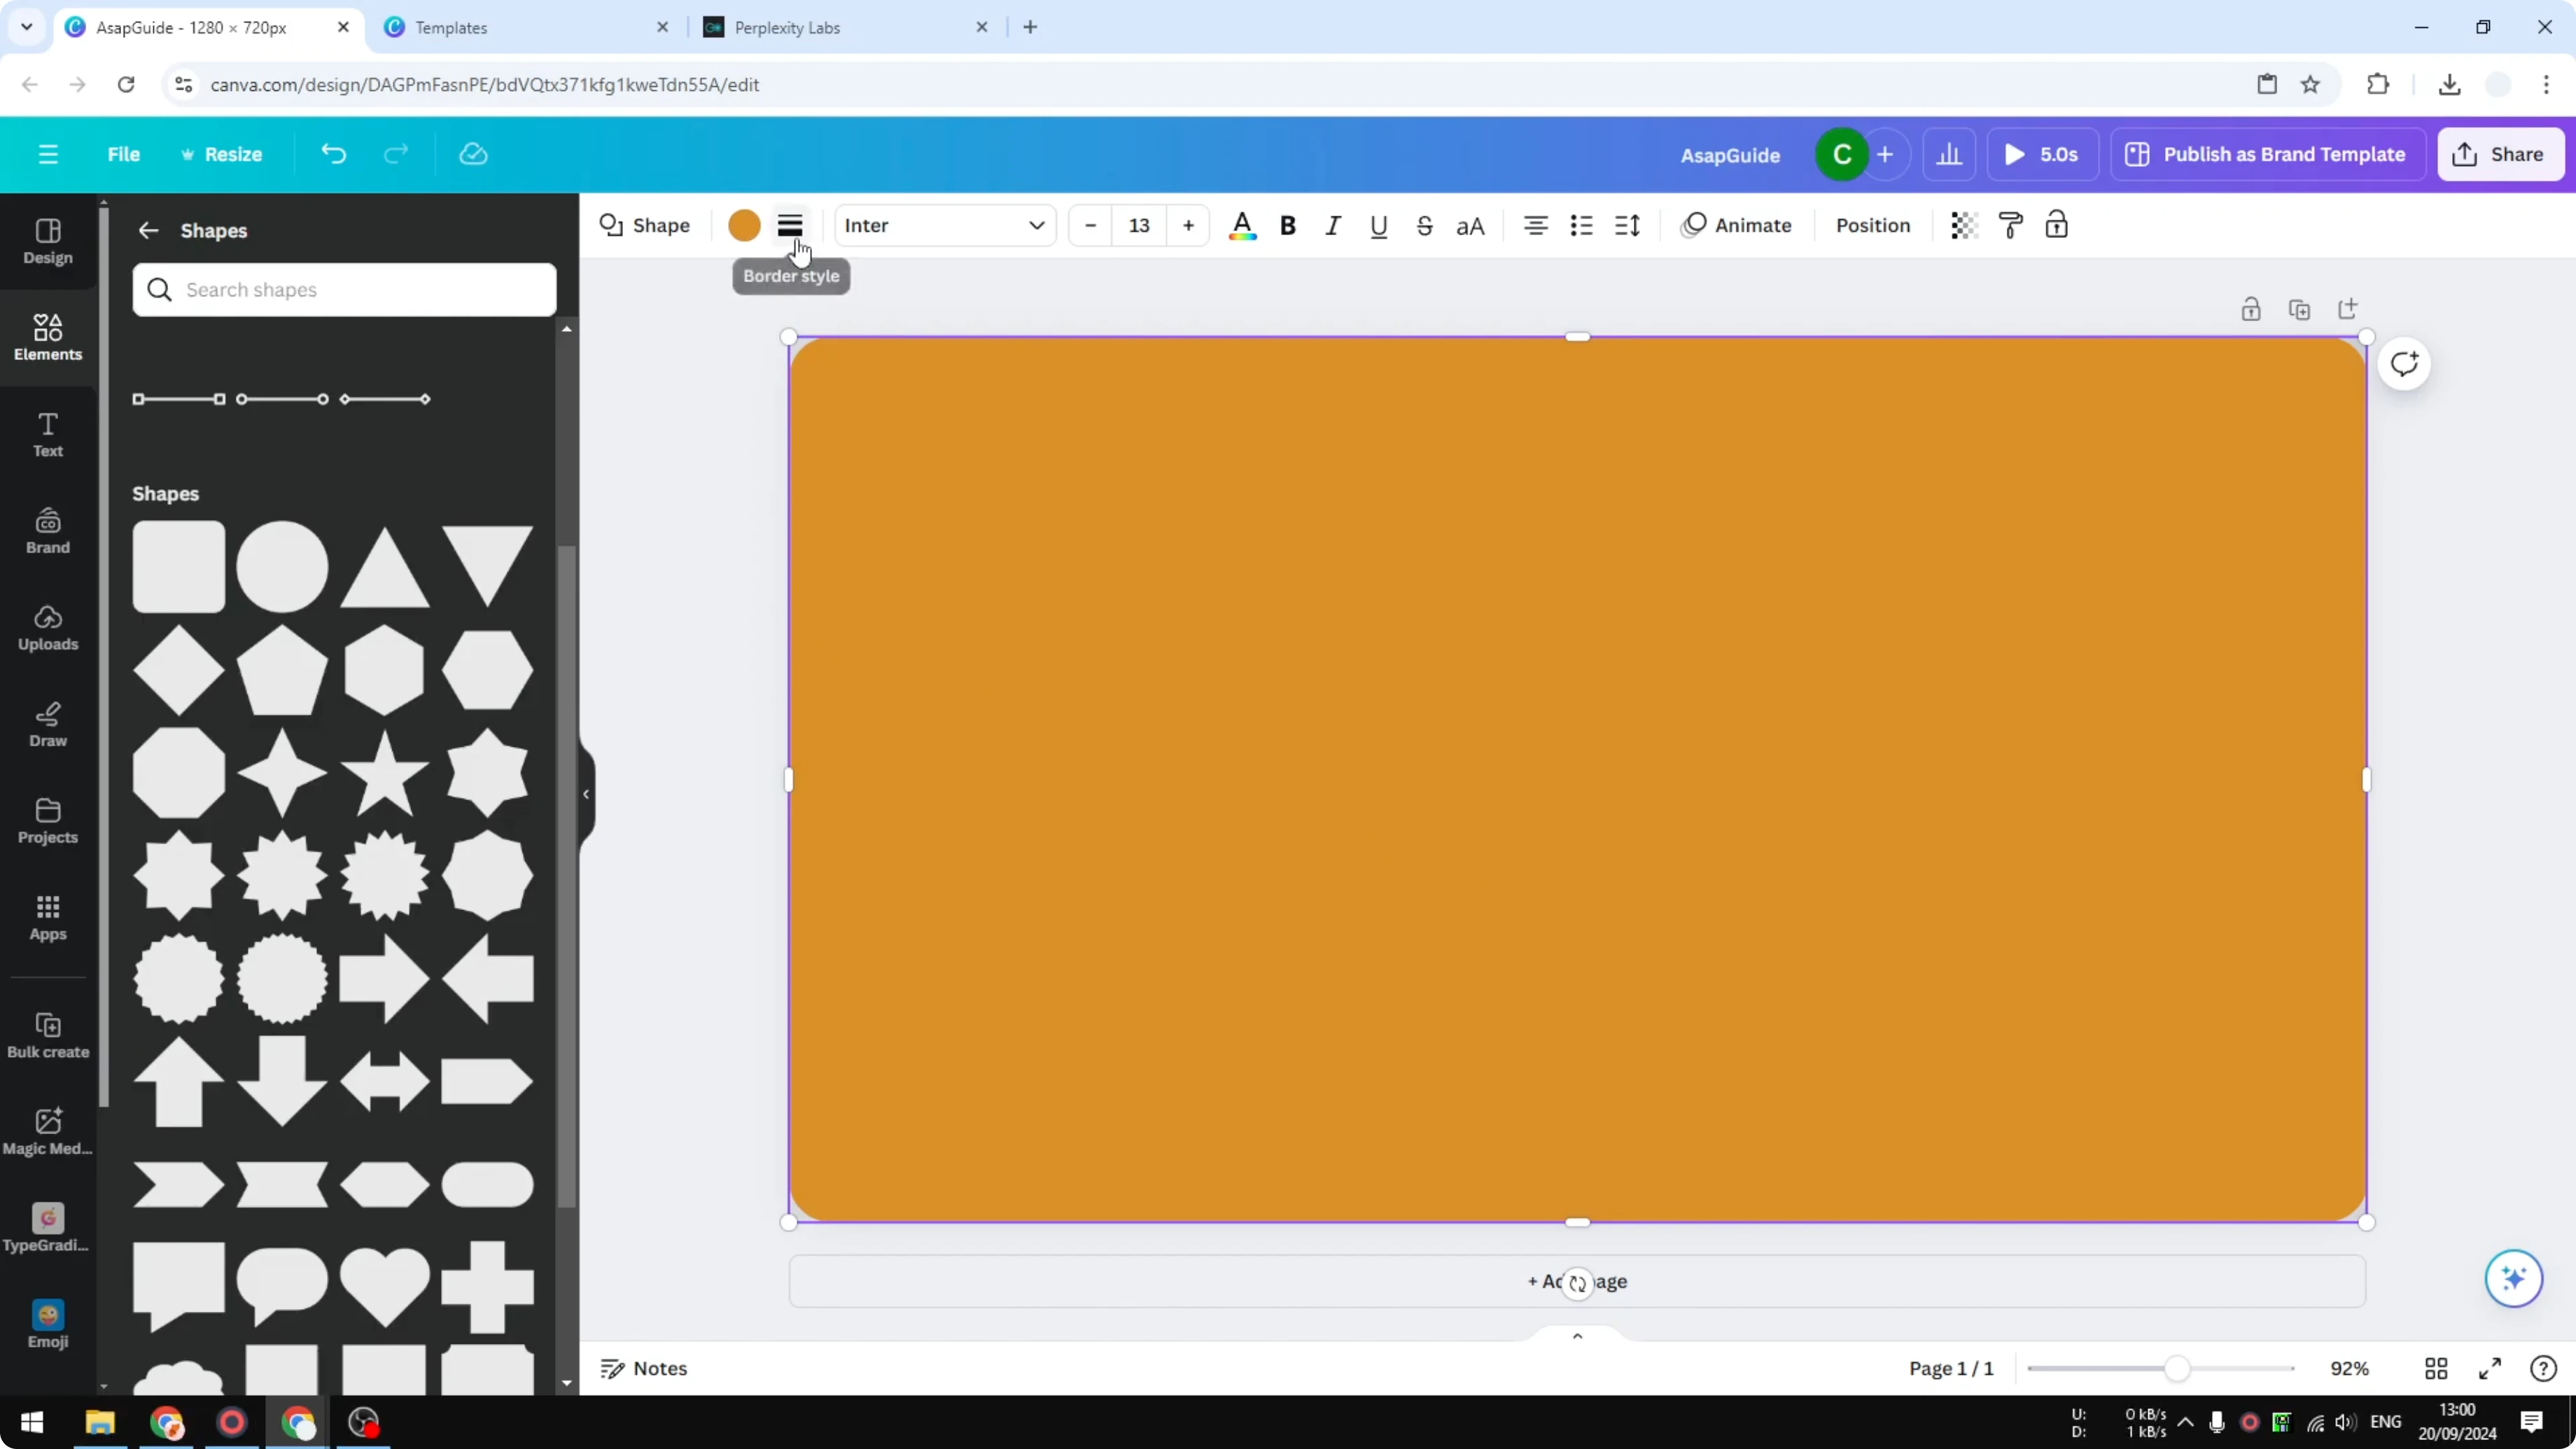This screenshot has height=1449, width=2576.
Task: Open the Brand sidebar panel
Action: [48, 531]
